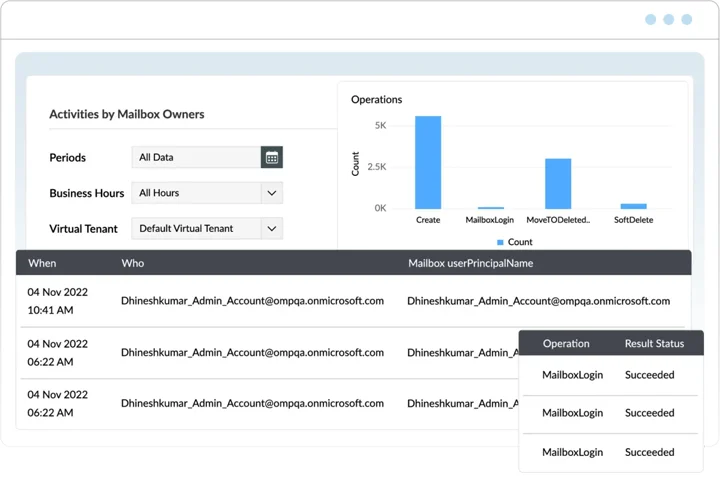Click the MailboxLogin bar in chart
The image size is (720, 494).
point(490,208)
